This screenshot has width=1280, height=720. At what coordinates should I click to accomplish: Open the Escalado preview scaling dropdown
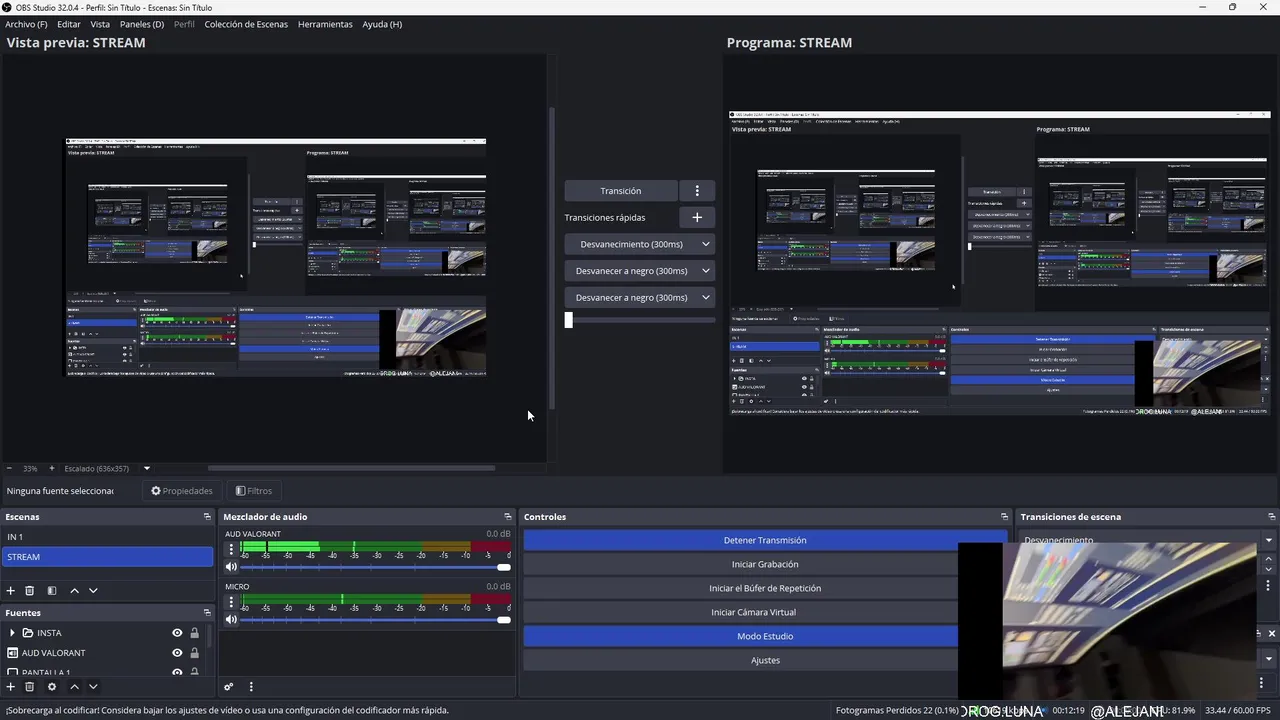click(147, 468)
